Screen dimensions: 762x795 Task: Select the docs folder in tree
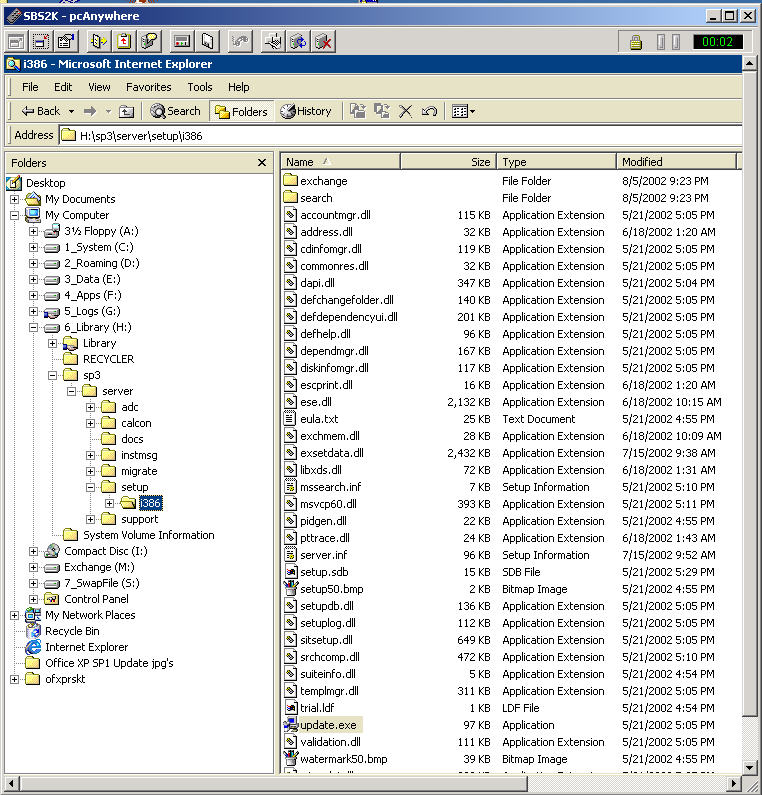point(132,439)
